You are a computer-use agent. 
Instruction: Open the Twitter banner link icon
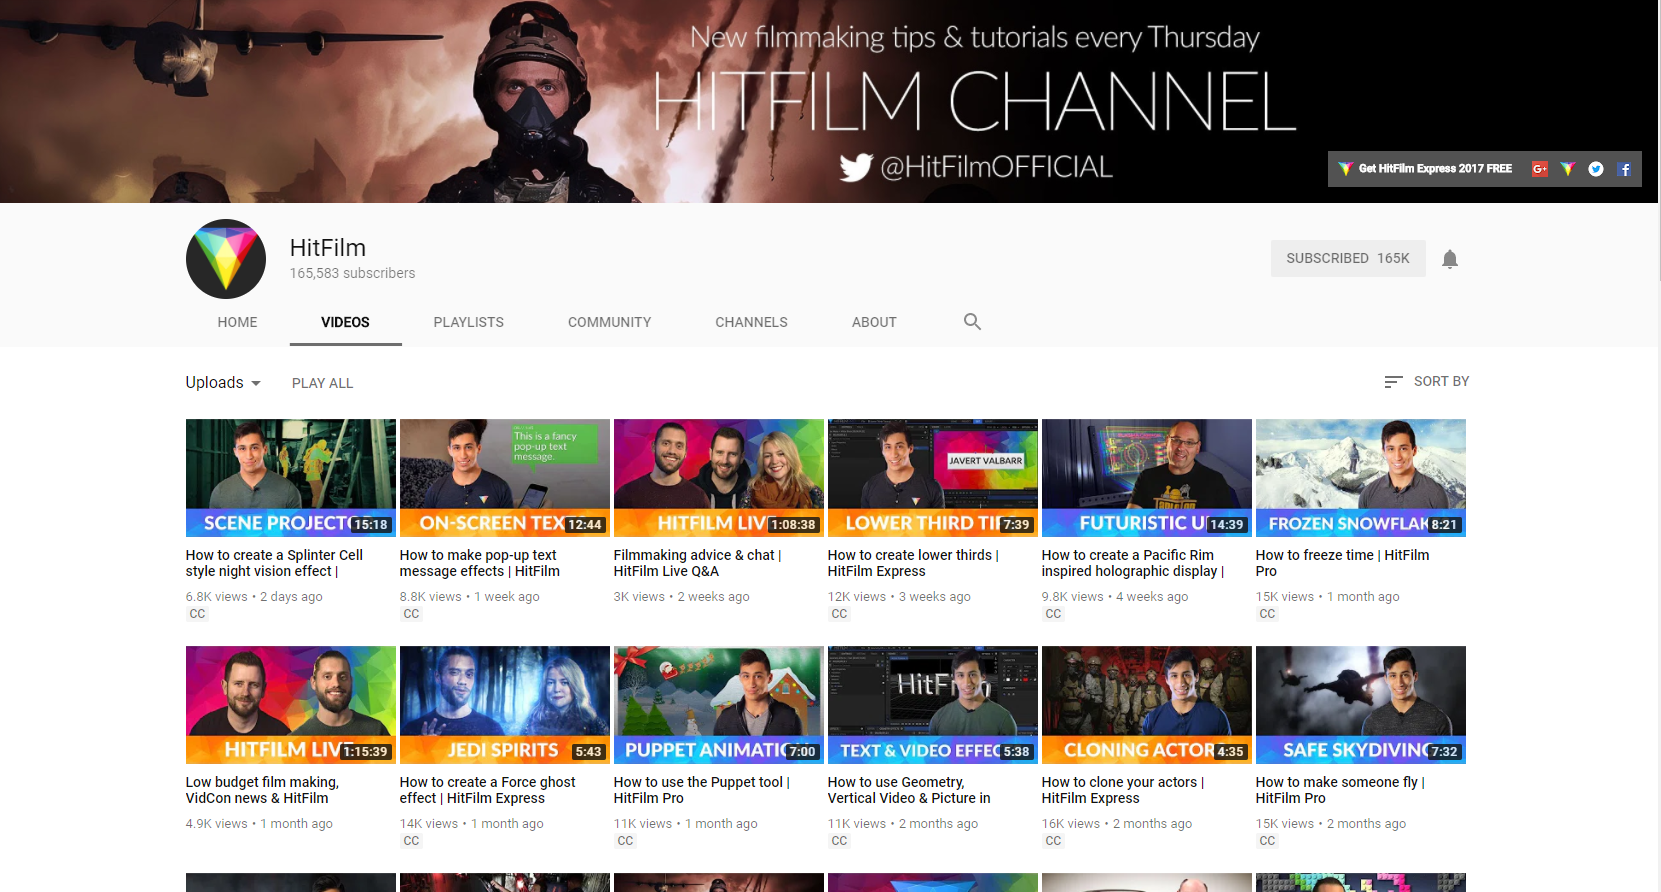pos(1596,169)
